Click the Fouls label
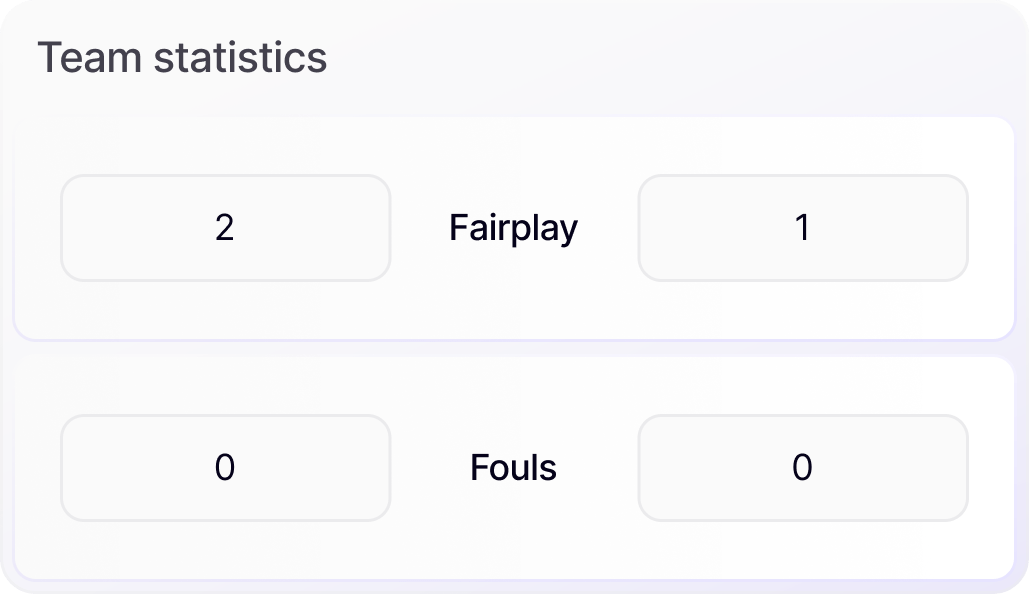Screen dimensions: 1029x594 pos(513,468)
